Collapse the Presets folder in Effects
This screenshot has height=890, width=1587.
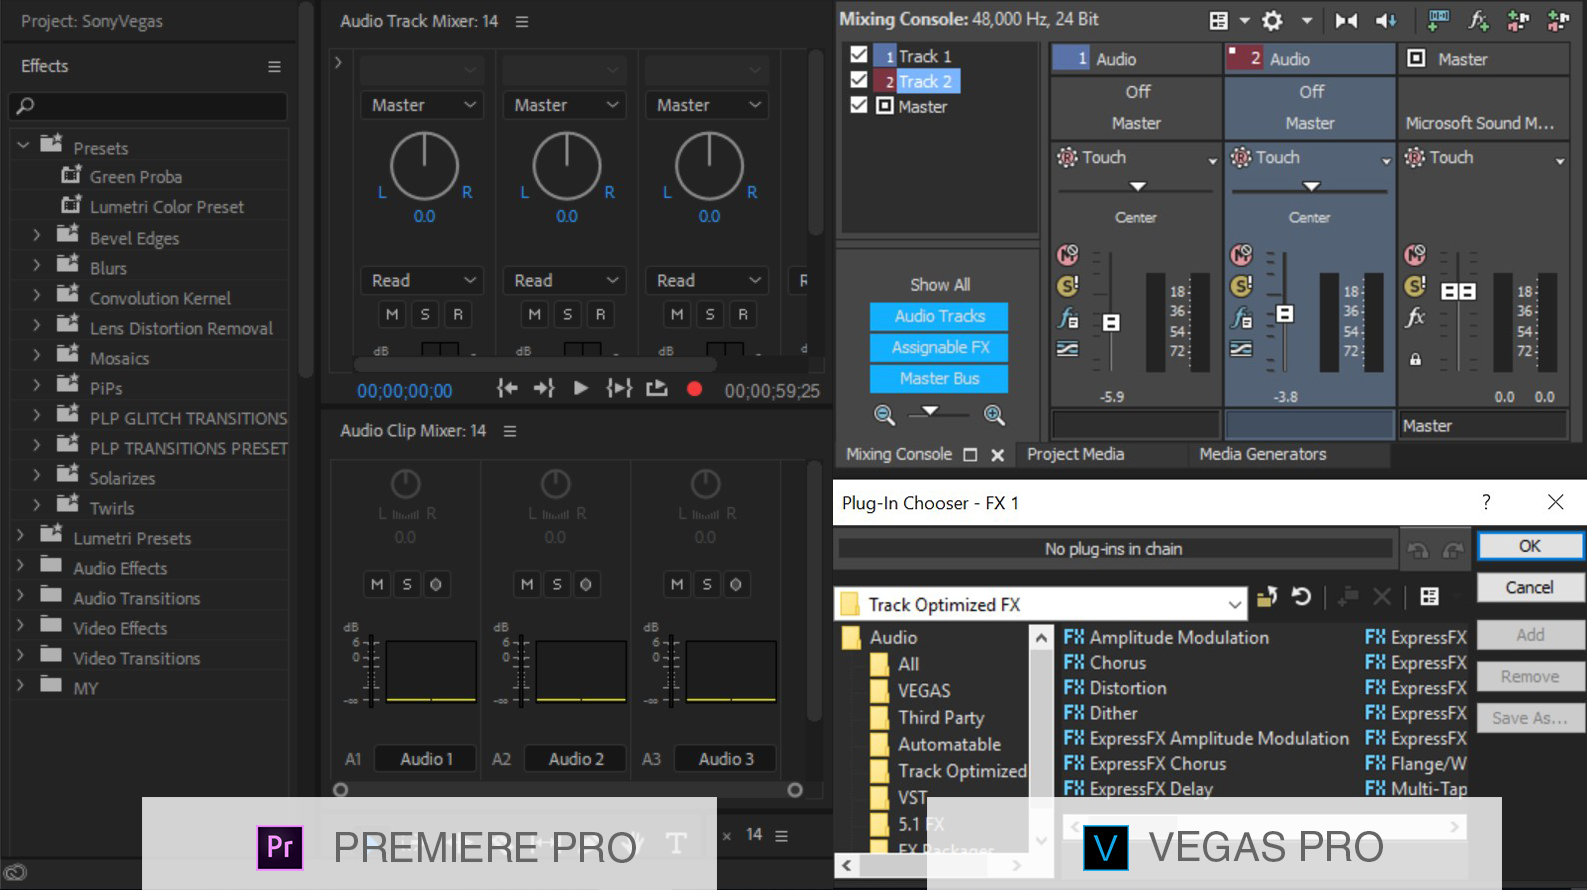click(23, 146)
